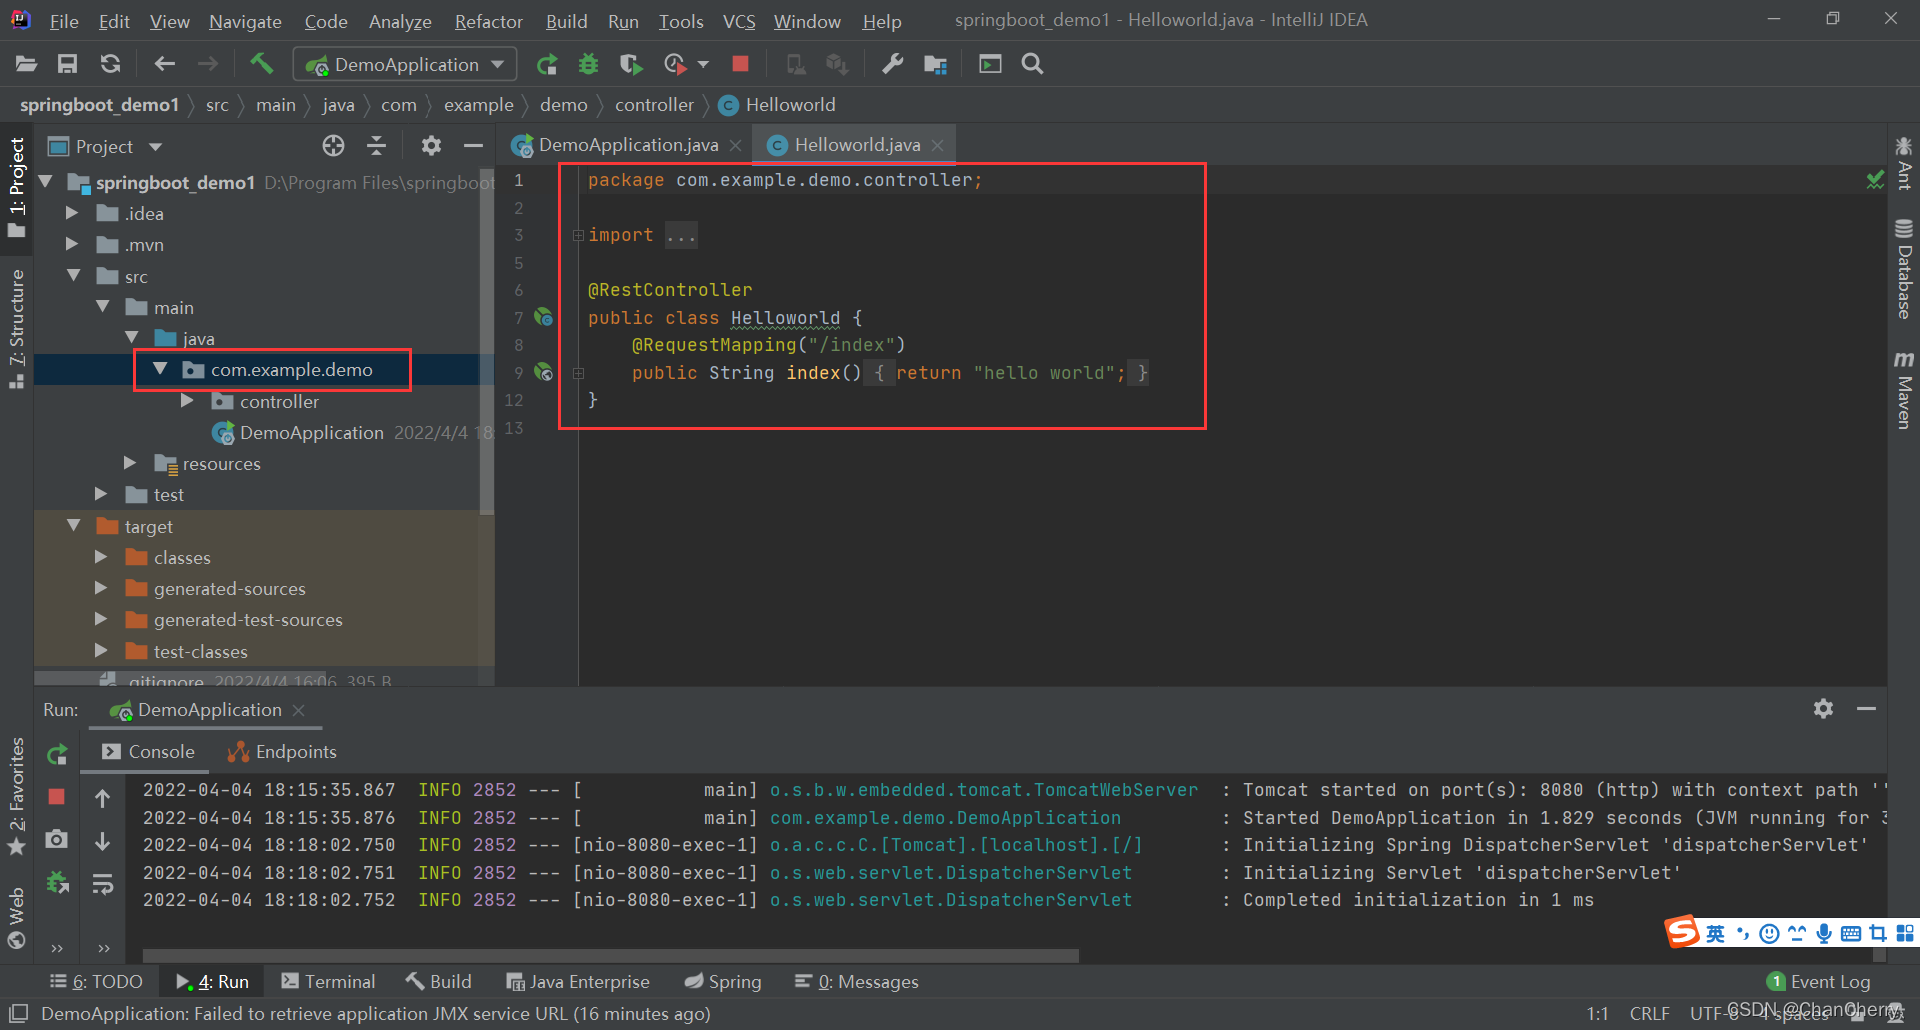
Task: Open run configuration dropdown DemoApplication
Action: click(405, 65)
